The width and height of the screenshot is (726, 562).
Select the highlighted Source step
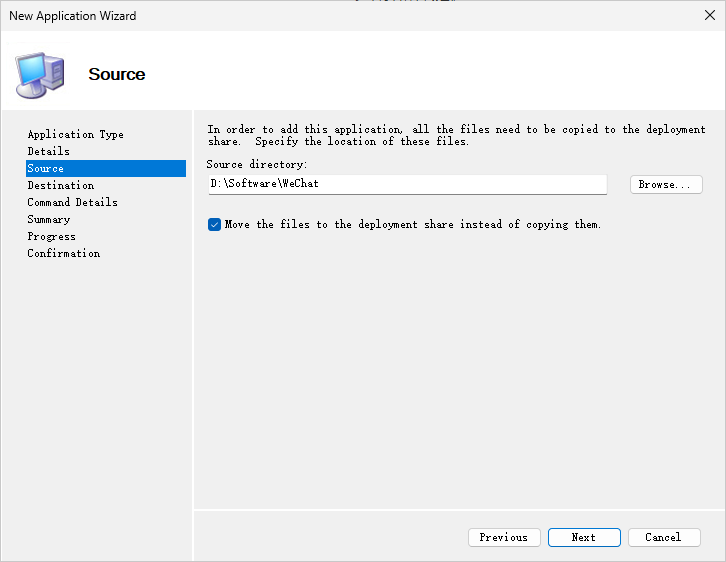click(x=46, y=168)
